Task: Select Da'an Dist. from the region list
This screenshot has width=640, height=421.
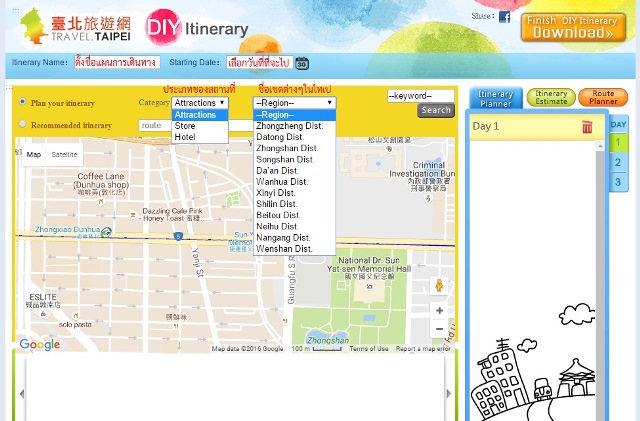Action: pos(294,171)
